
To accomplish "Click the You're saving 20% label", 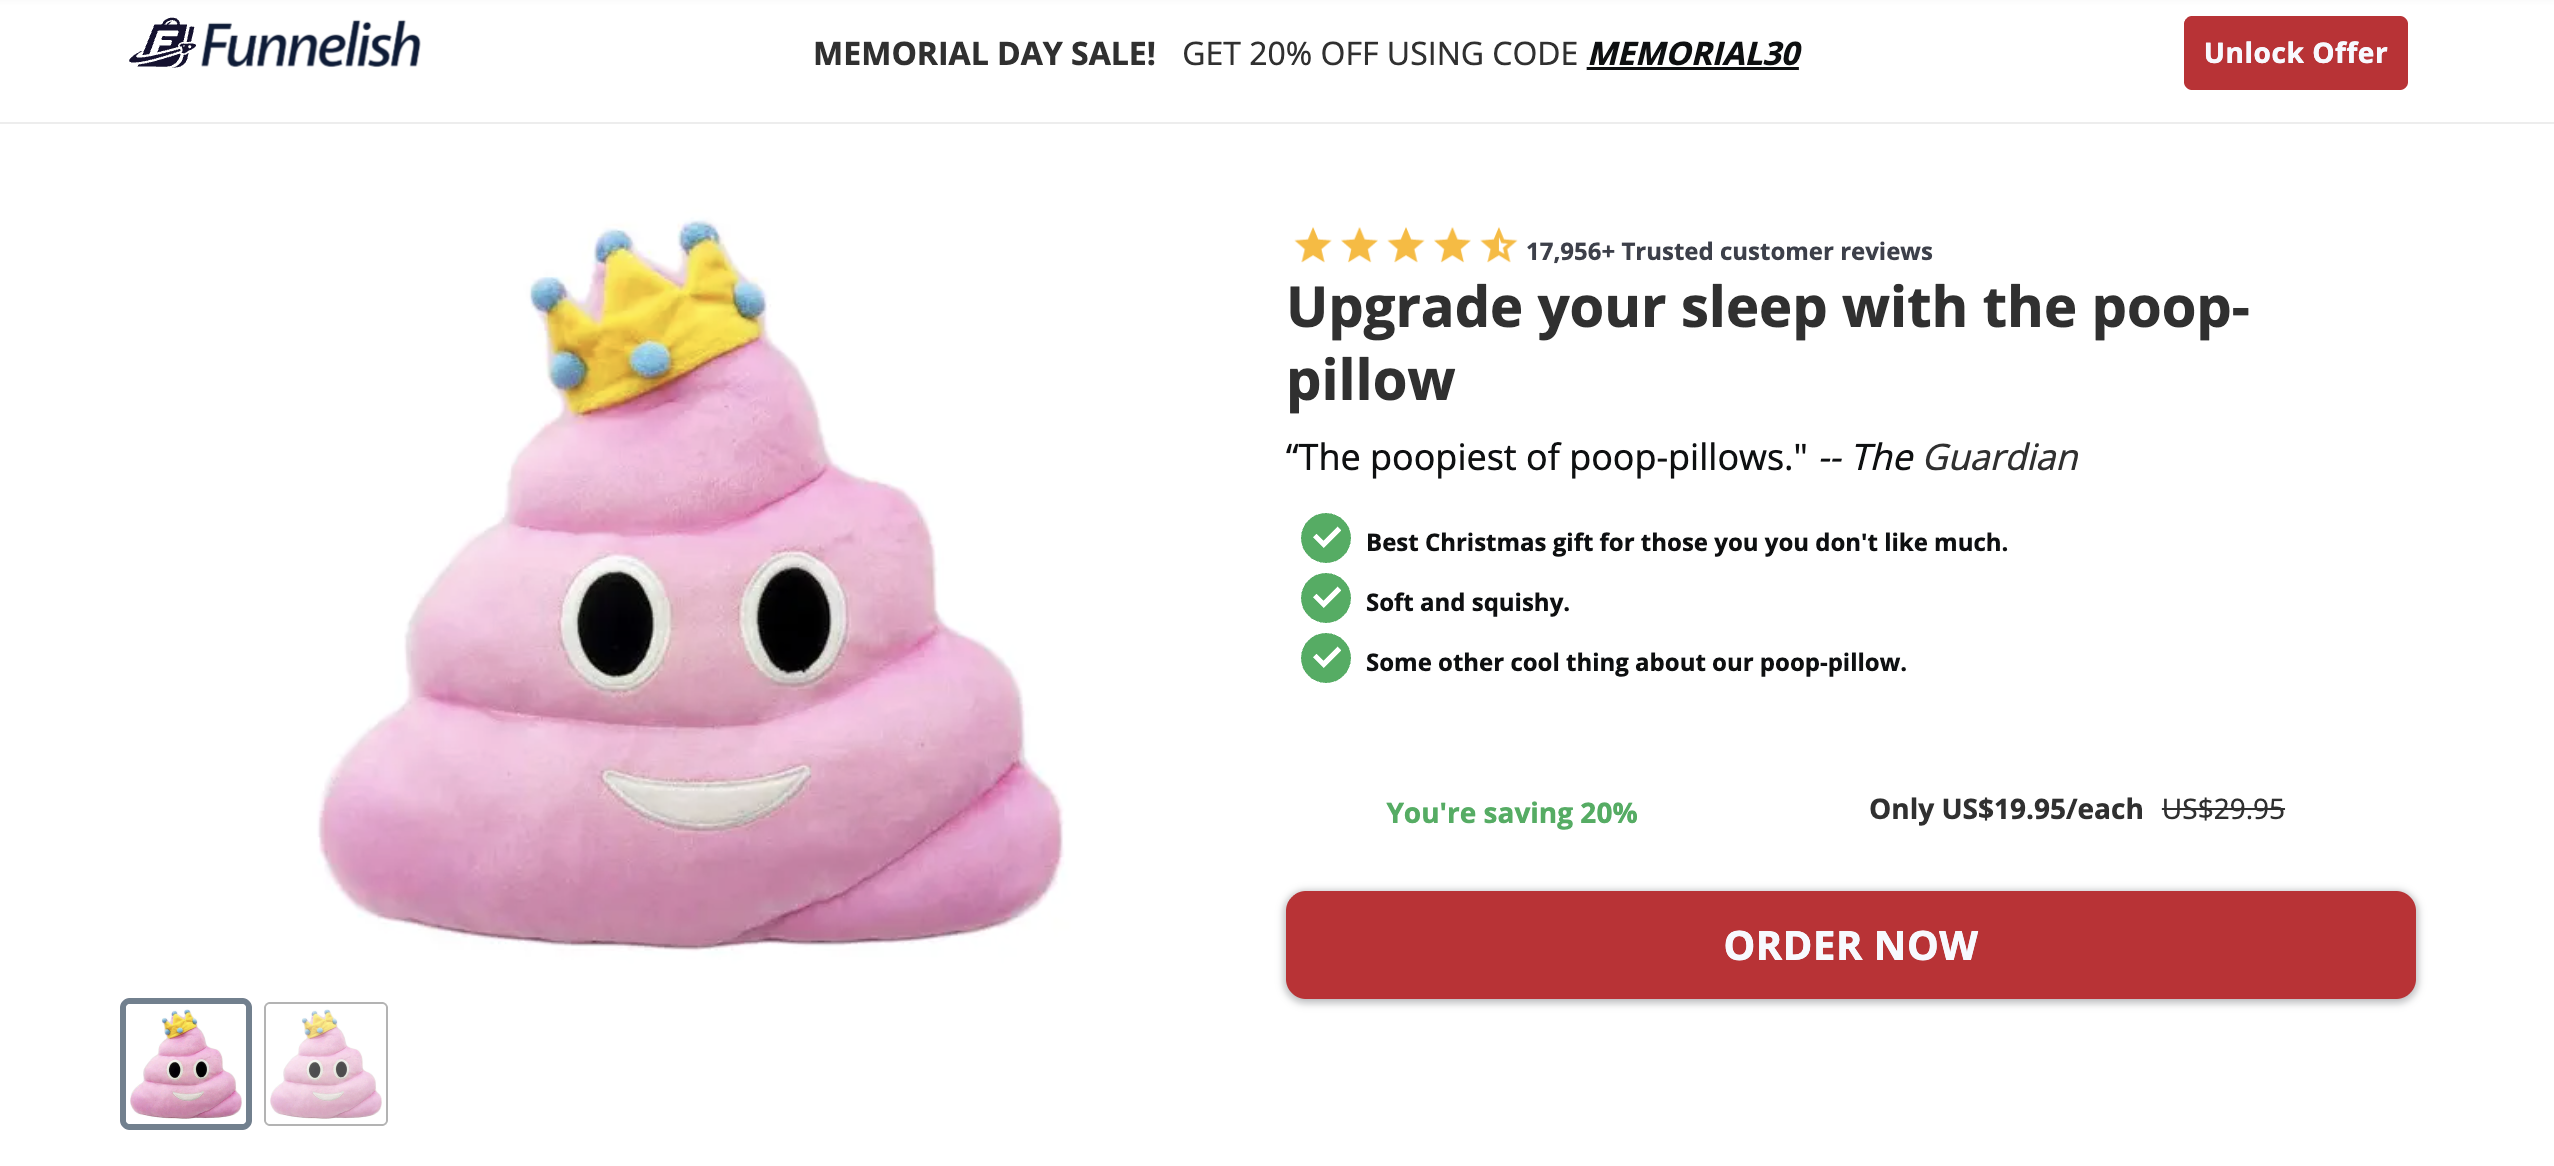I will tap(1511, 813).
